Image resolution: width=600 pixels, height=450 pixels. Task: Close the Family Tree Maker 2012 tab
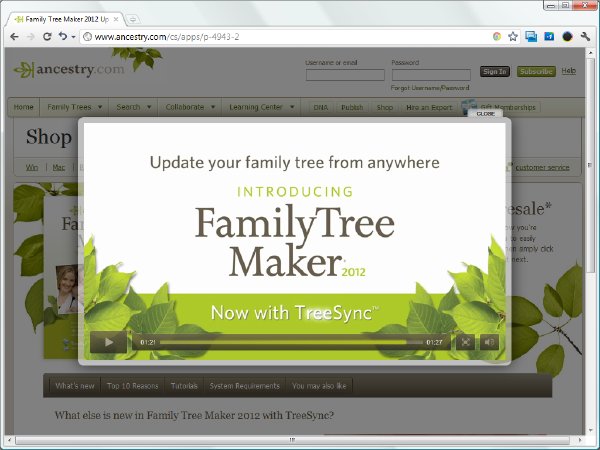click(x=116, y=19)
